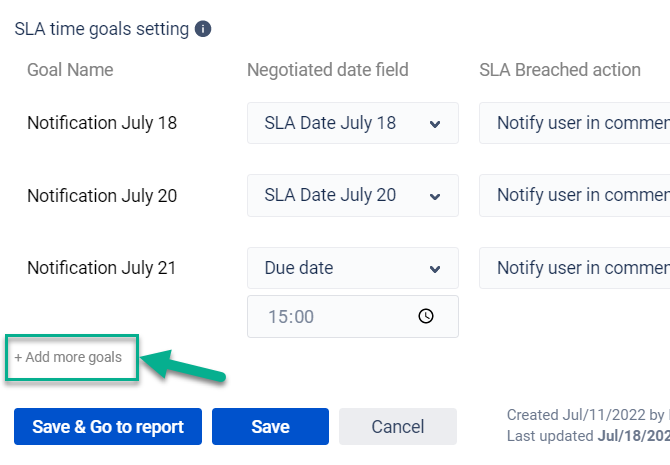Click the Goal Name column header

pyautogui.click(x=70, y=70)
